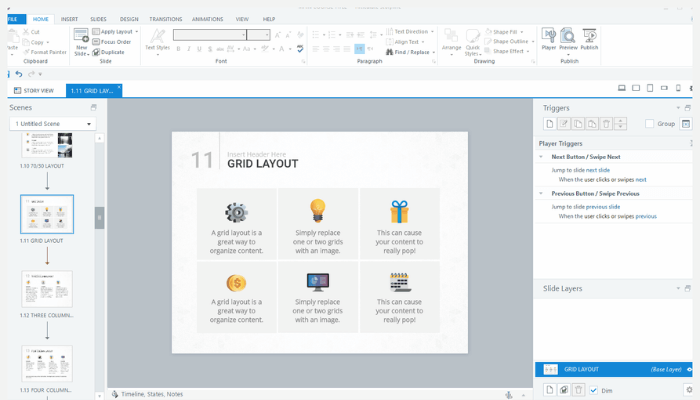Toggle the Bold formatting button

(x=178, y=49)
